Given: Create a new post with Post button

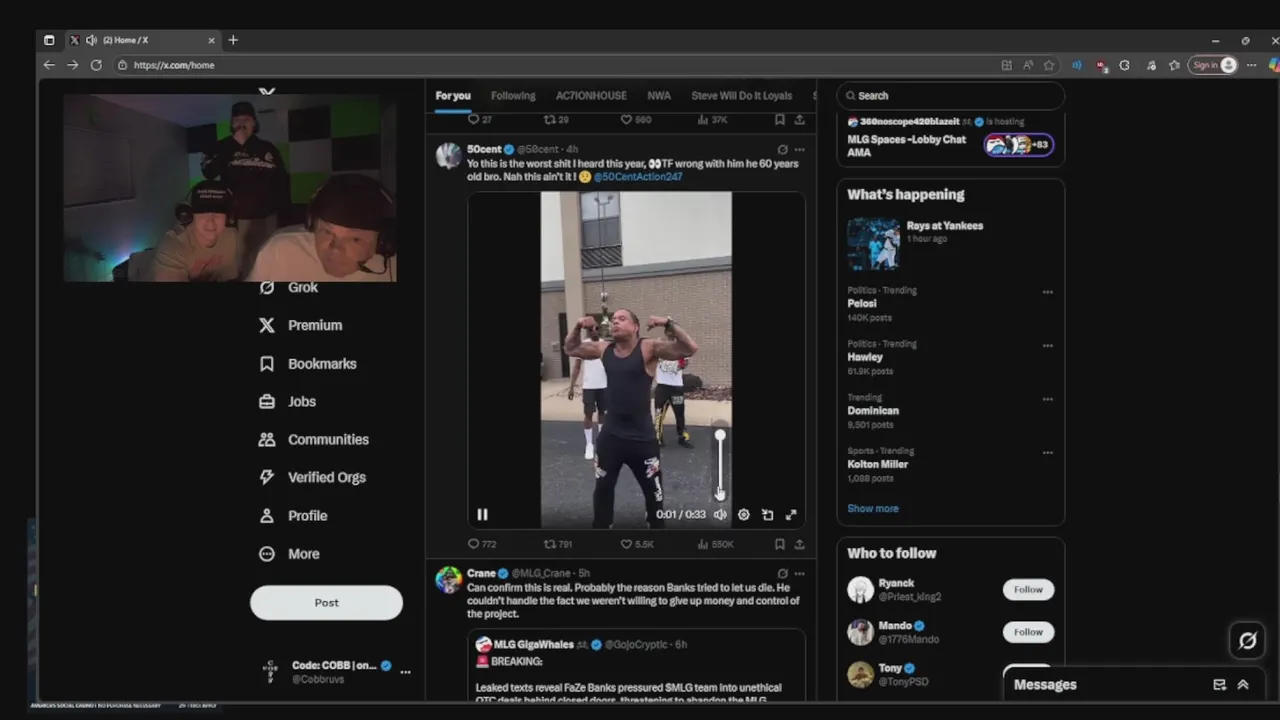Looking at the screenshot, I should point(326,603).
